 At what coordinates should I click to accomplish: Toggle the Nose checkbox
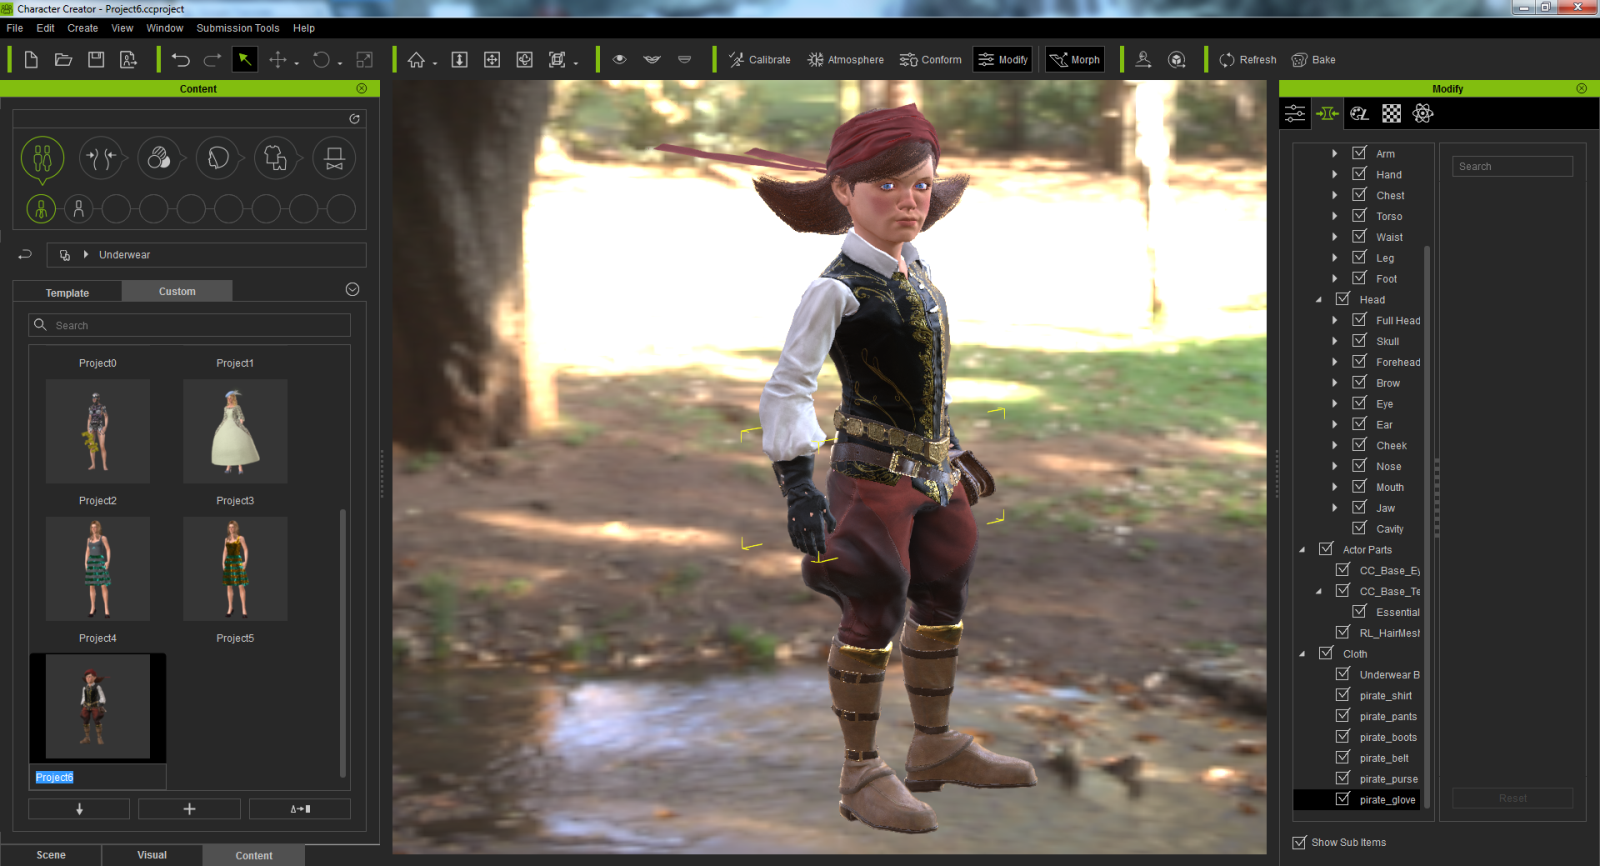tap(1359, 465)
